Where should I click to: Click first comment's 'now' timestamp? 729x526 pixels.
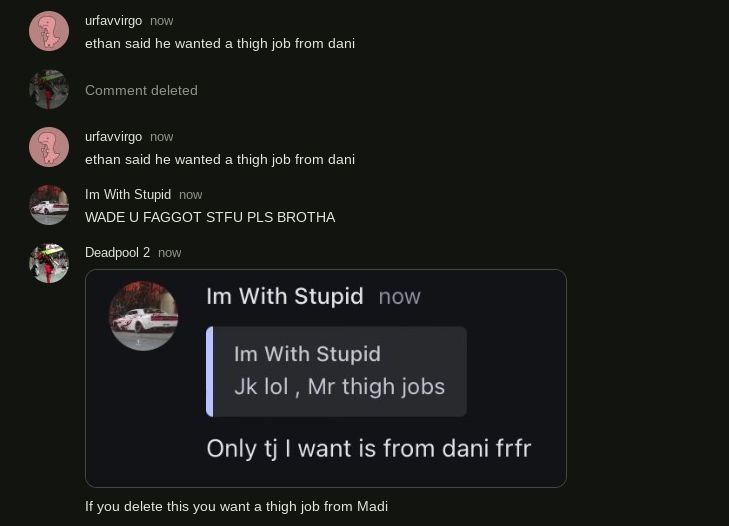pyautogui.click(x=161, y=20)
